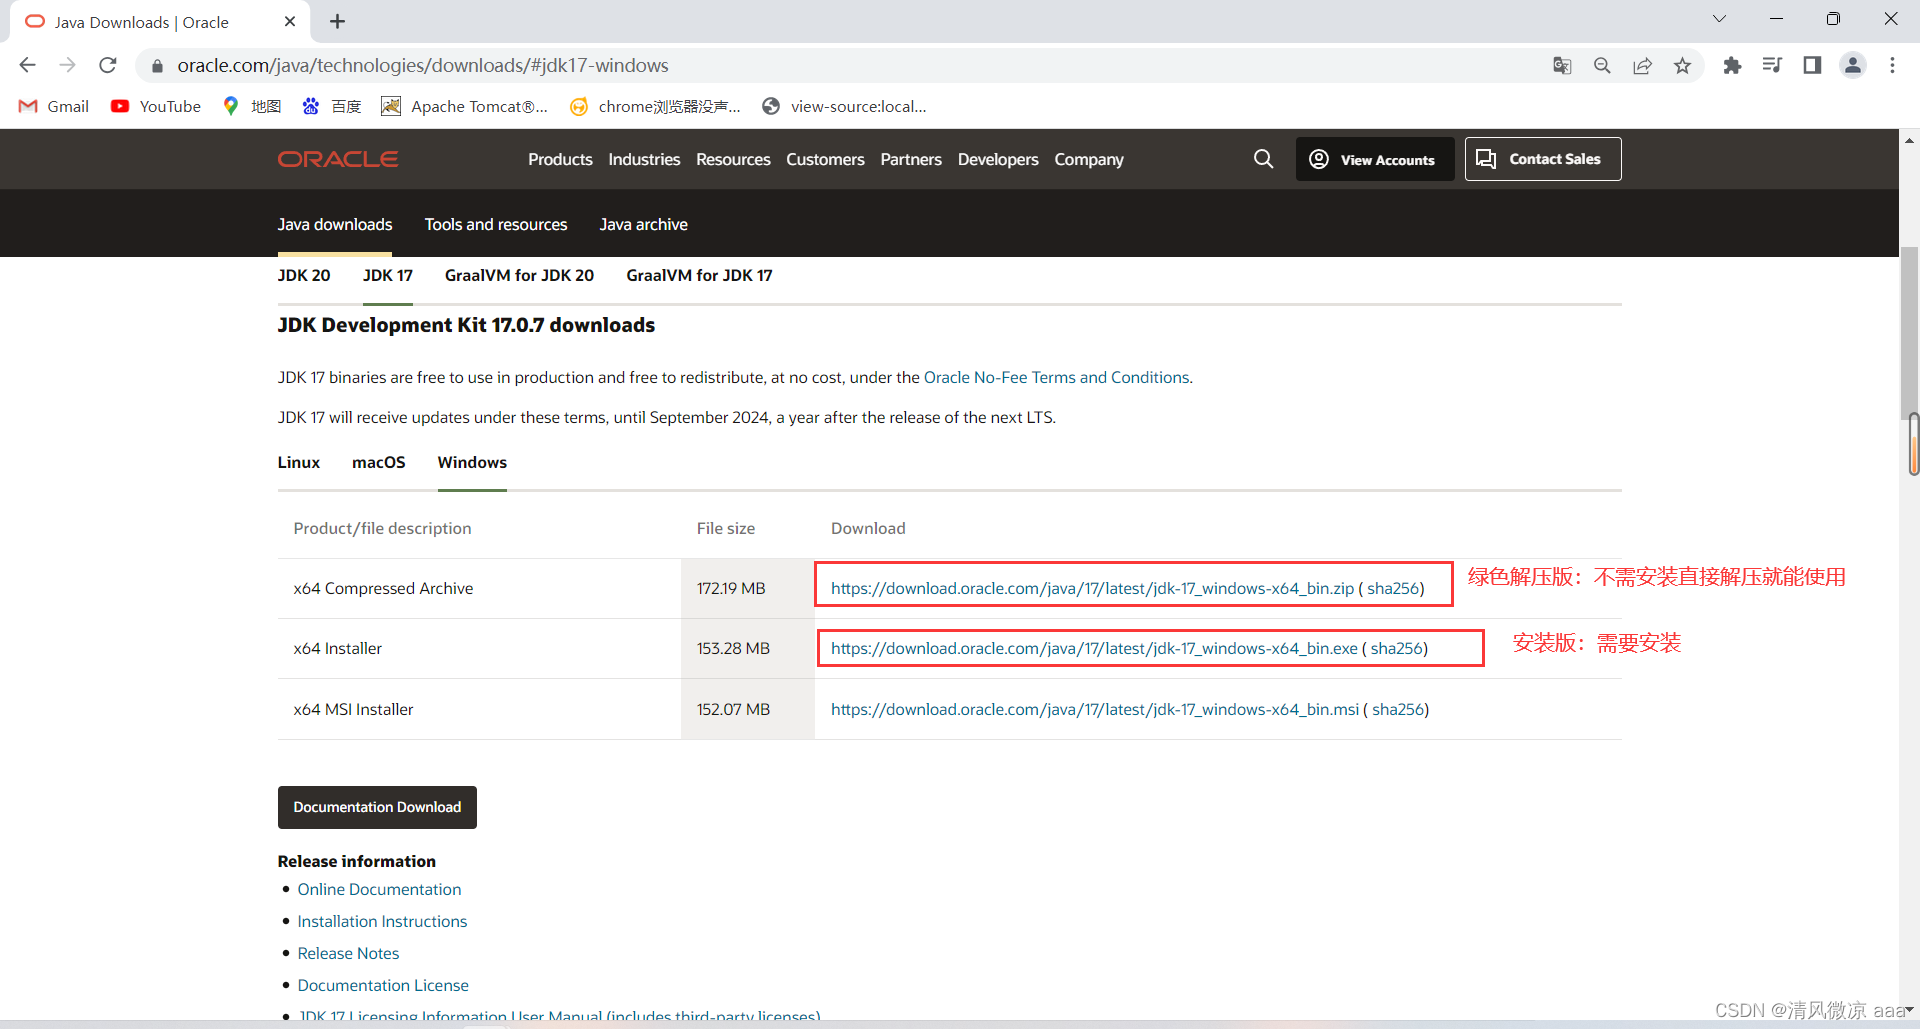The height and width of the screenshot is (1029, 1920).
Task: Open the Products menu
Action: [x=560, y=159]
